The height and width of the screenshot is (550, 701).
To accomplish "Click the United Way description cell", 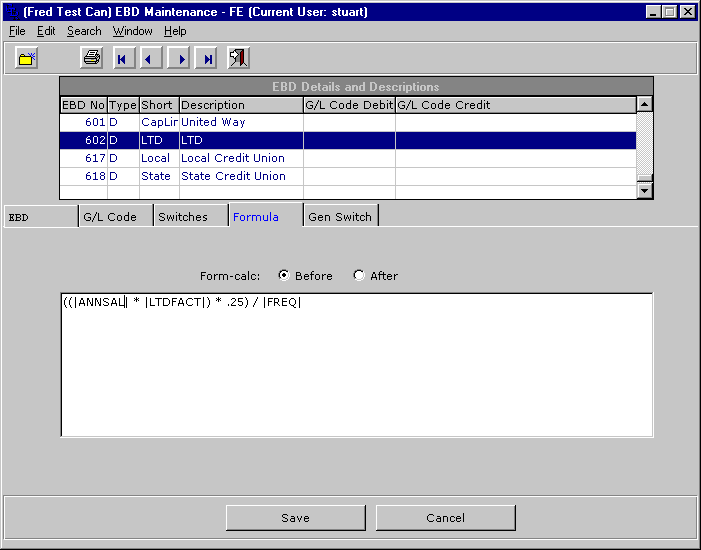I will coord(241,123).
